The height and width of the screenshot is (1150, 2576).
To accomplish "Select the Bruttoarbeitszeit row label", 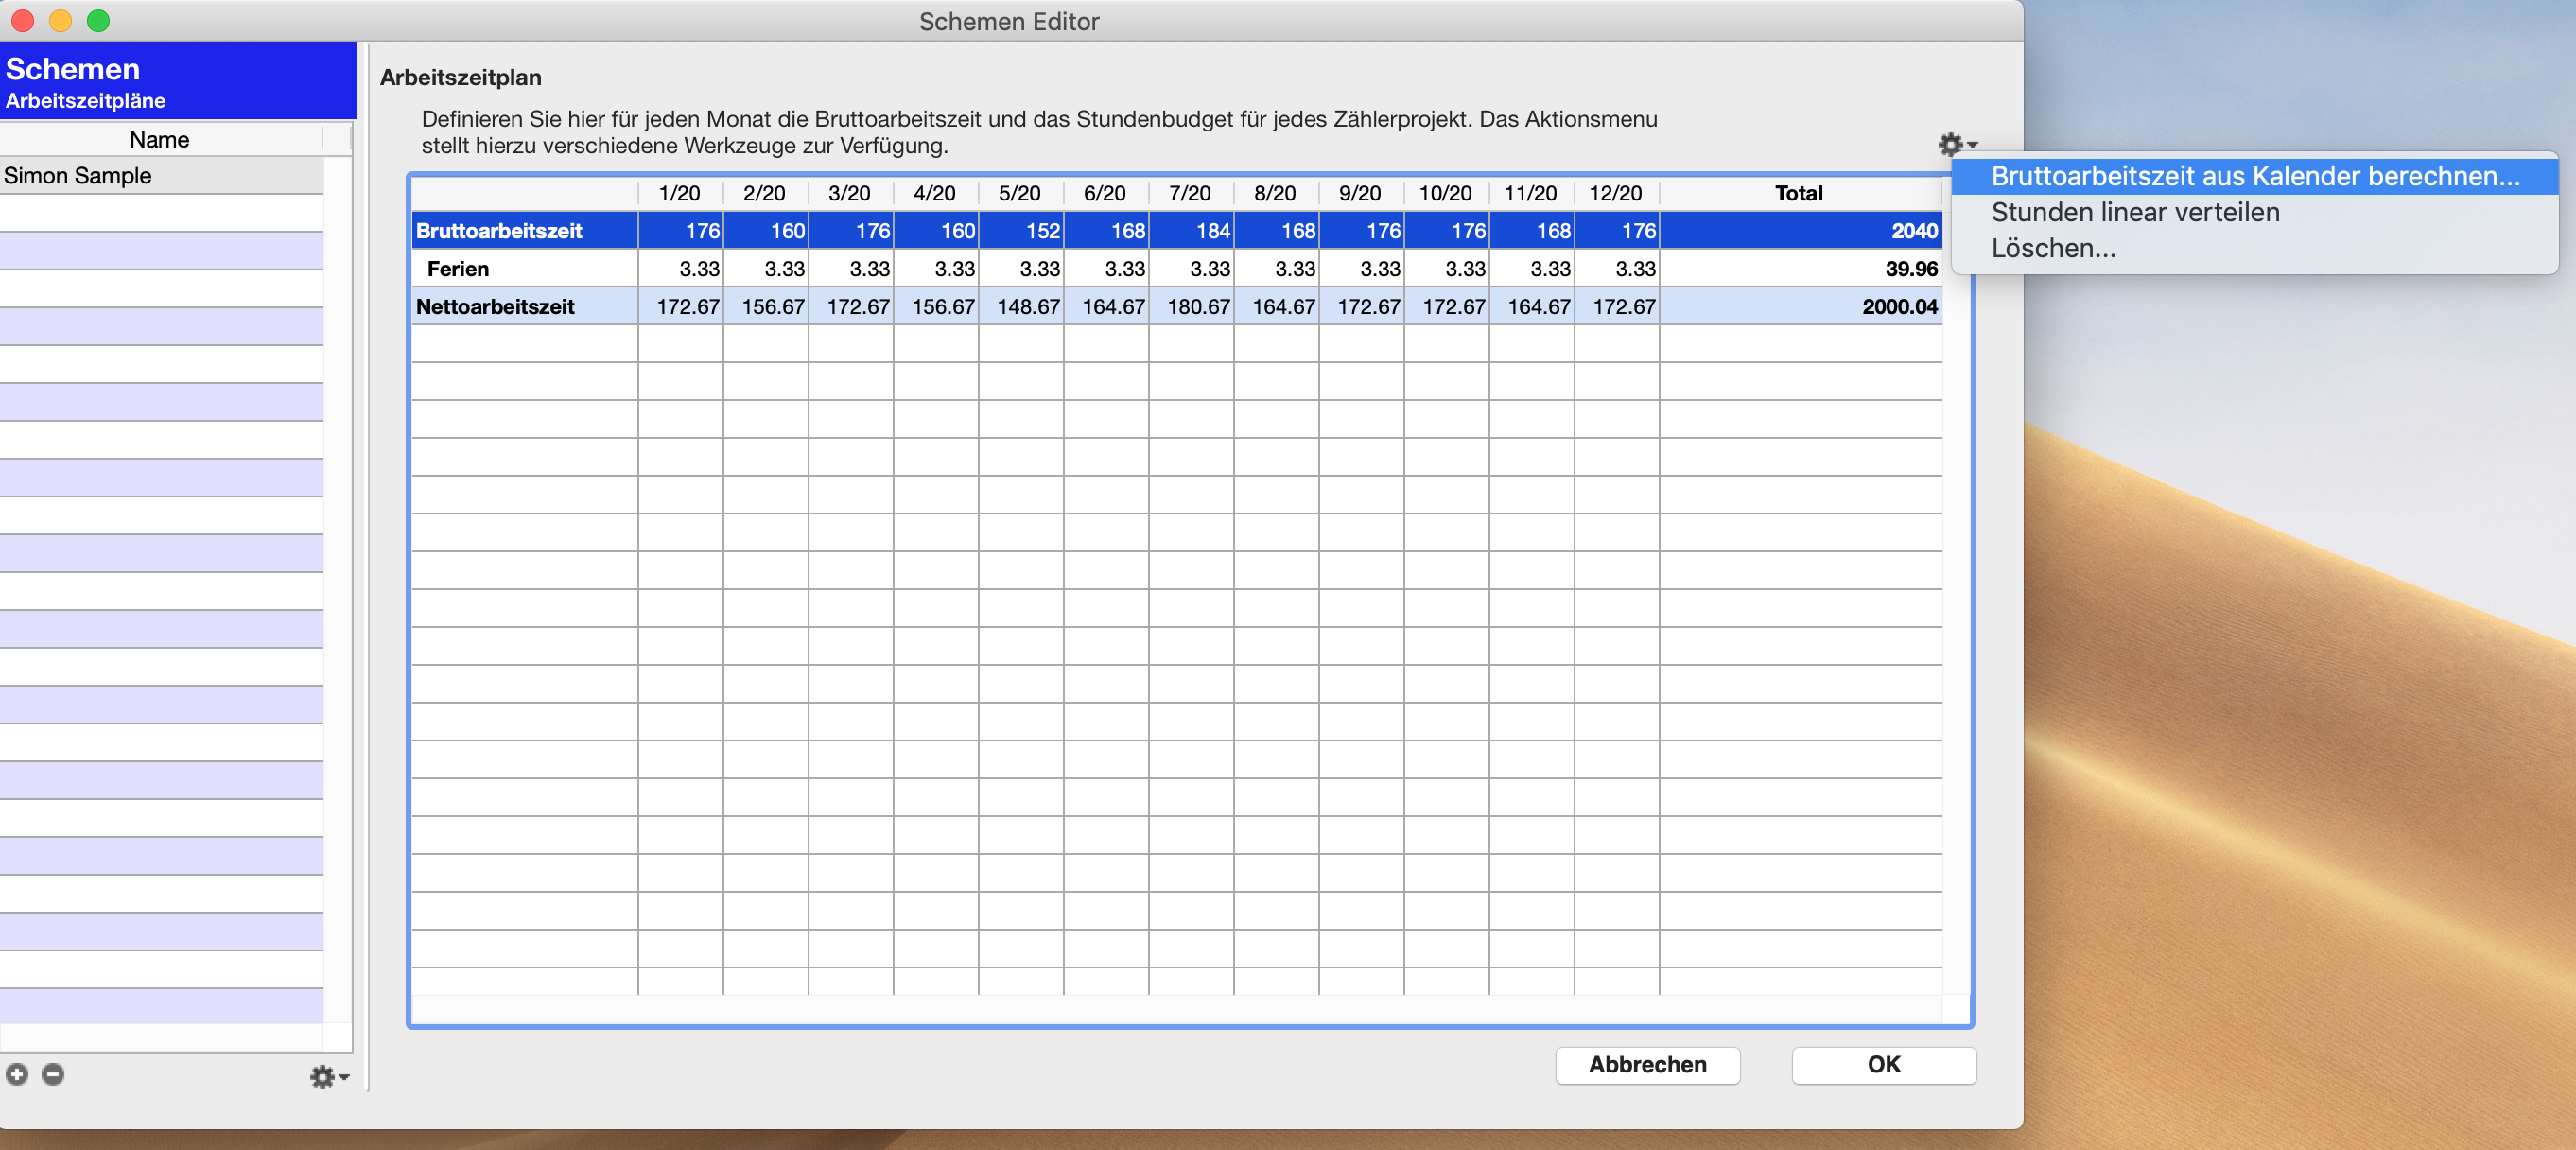I will pos(524,231).
